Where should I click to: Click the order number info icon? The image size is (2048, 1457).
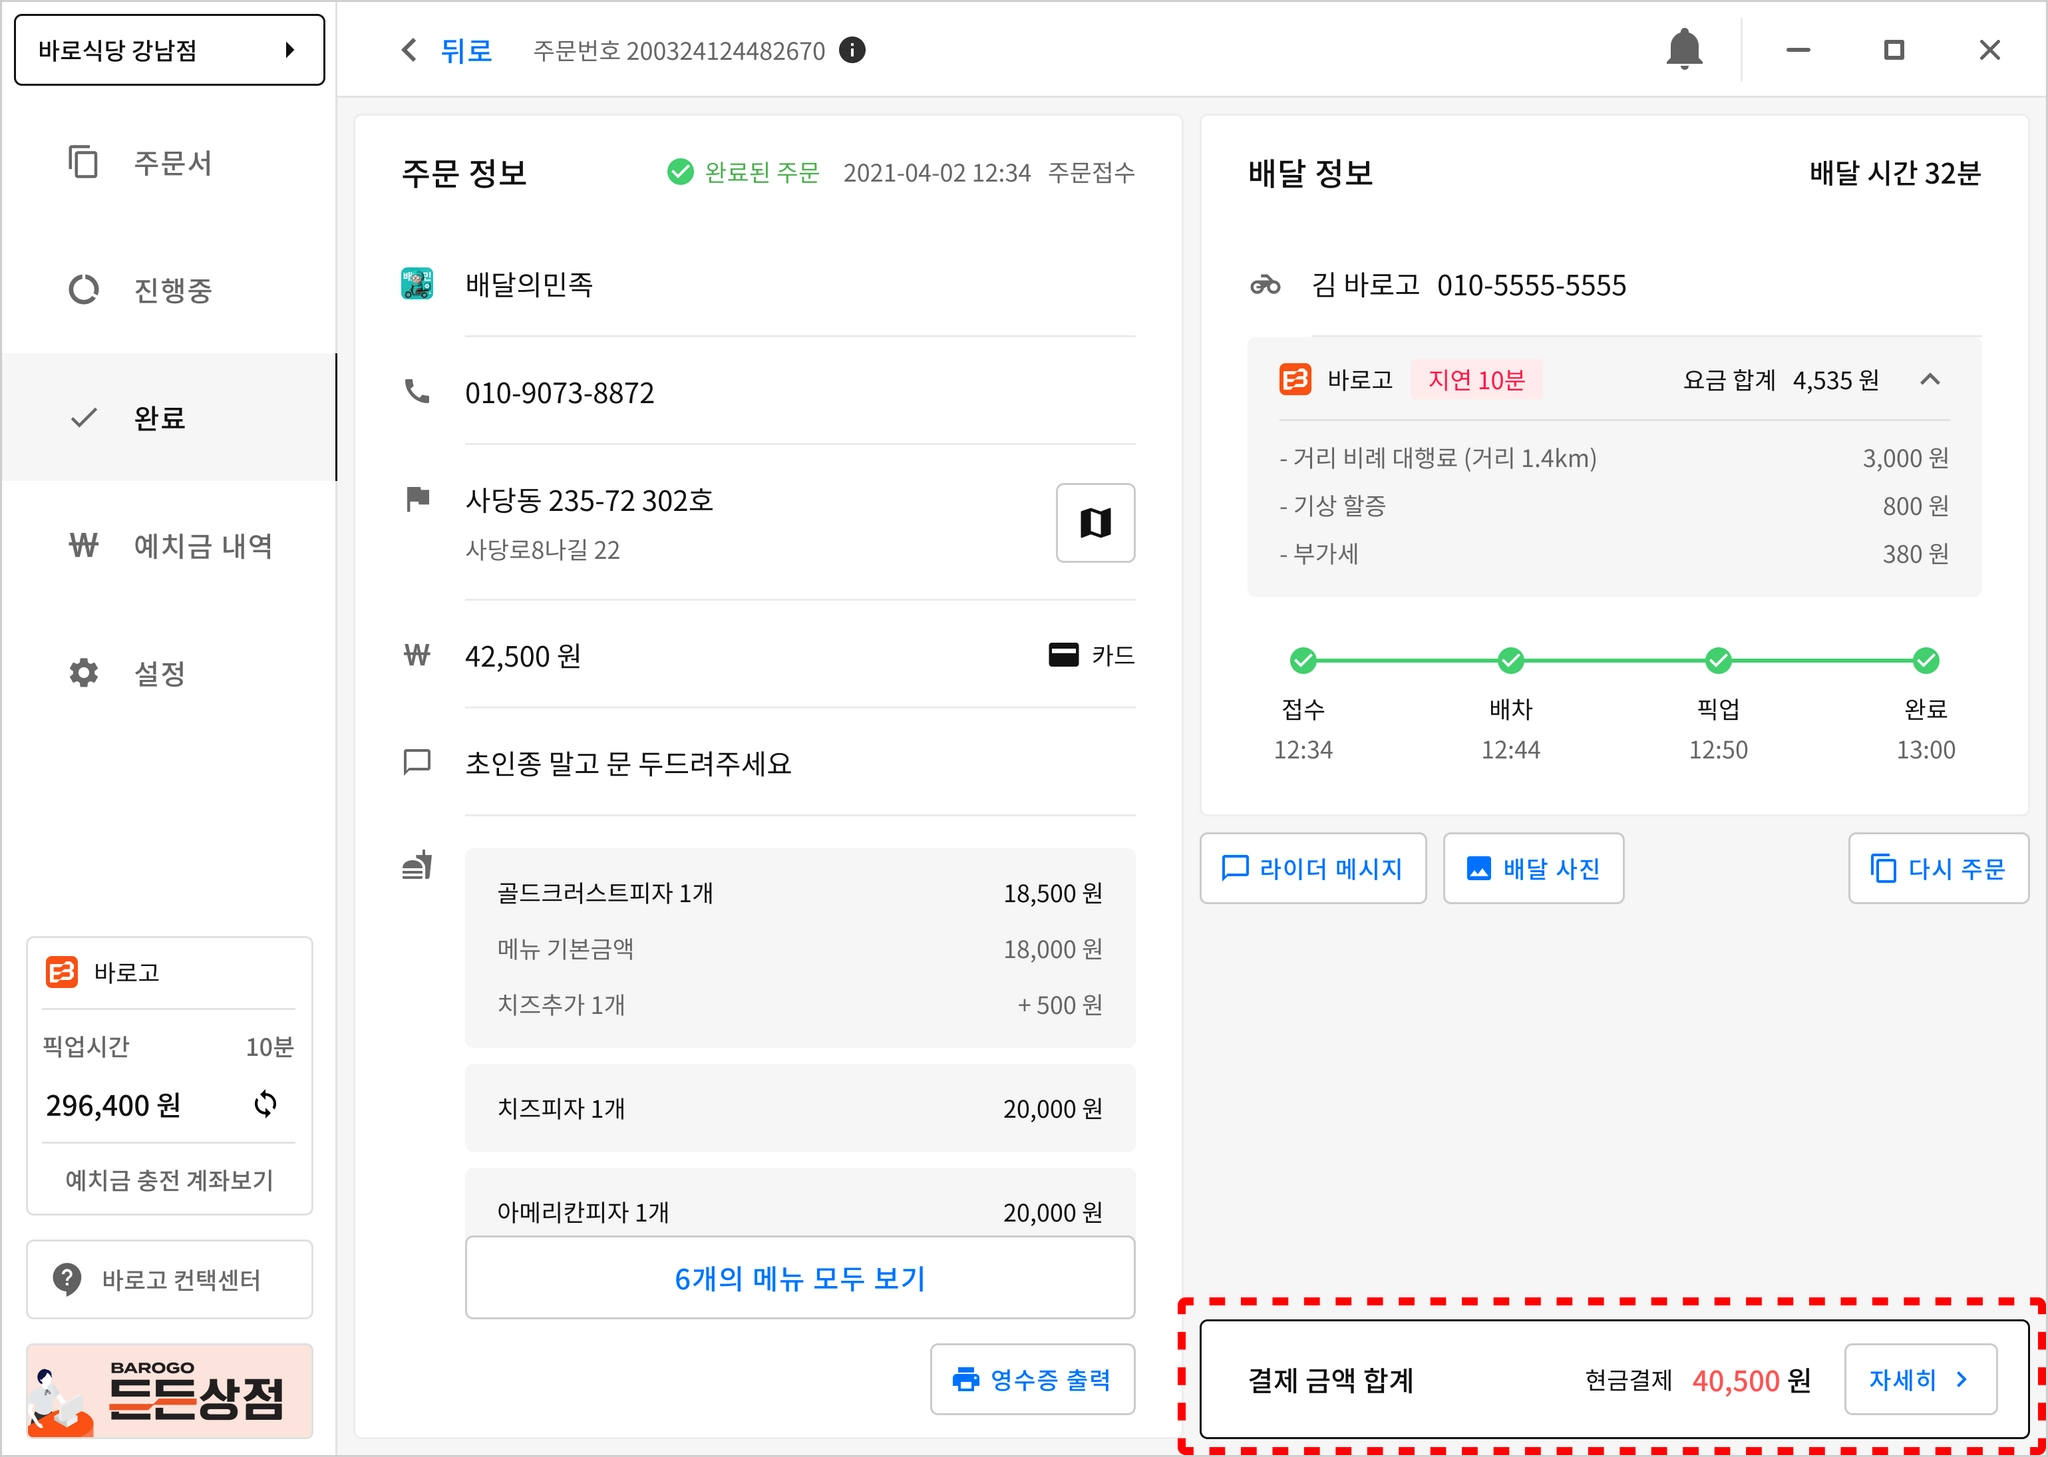pos(852,50)
